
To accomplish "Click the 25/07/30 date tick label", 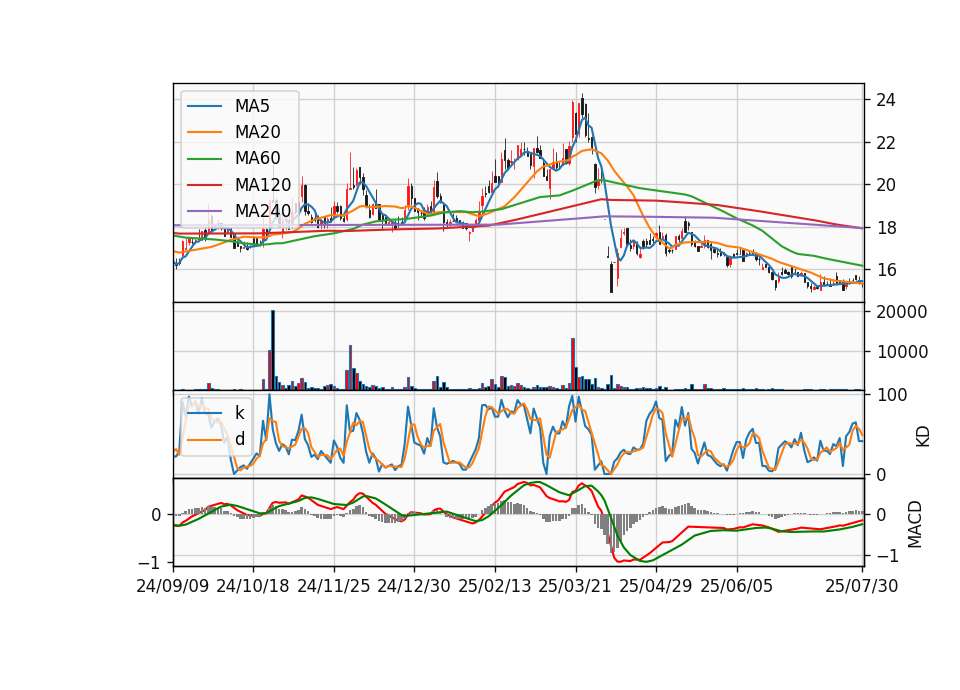I will point(861,586).
